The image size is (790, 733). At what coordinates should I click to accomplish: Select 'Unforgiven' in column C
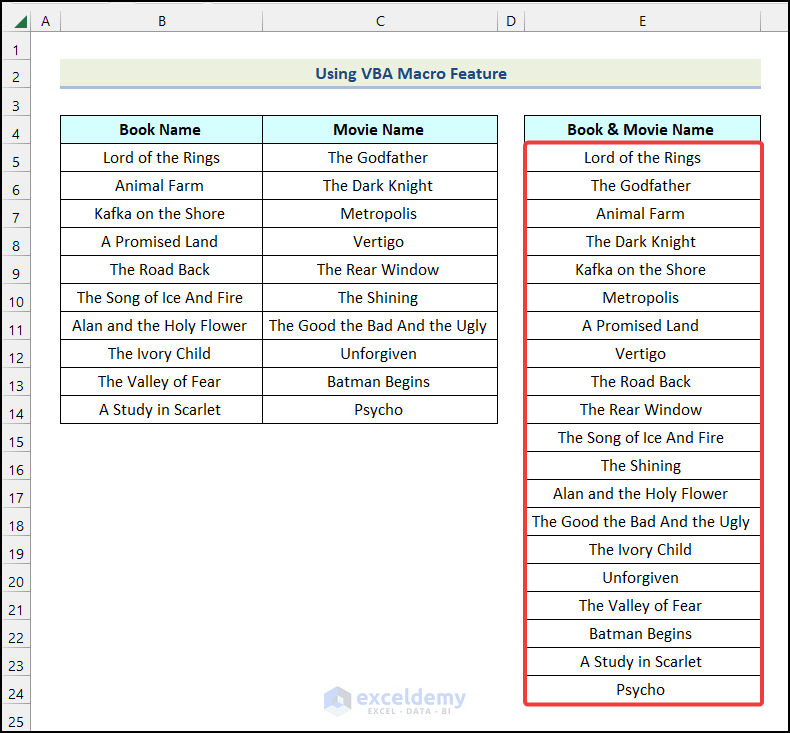click(380, 354)
